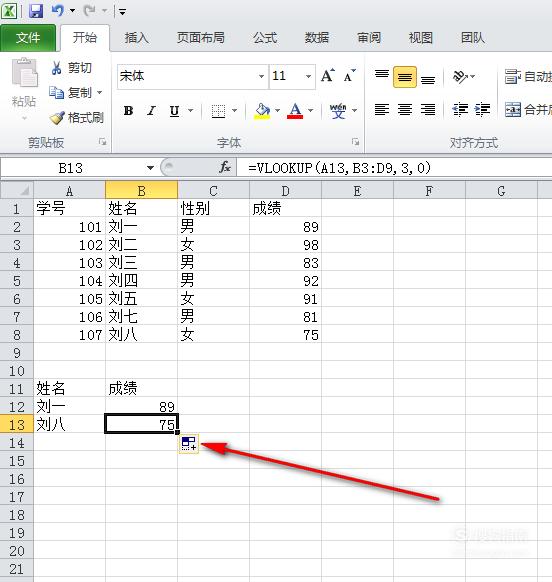
Task: Click the Cut scissors button
Action: [71, 68]
